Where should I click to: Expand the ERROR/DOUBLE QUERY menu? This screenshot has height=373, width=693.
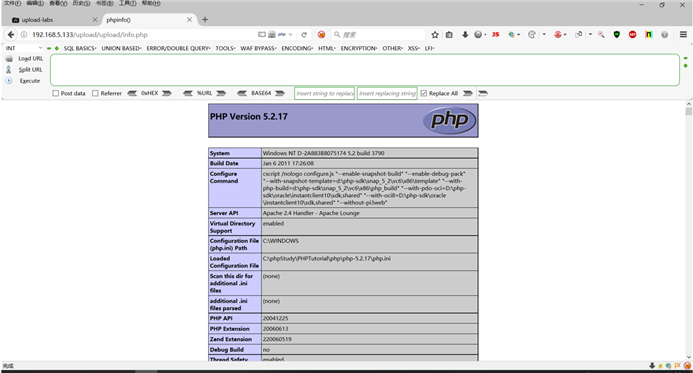179,48
